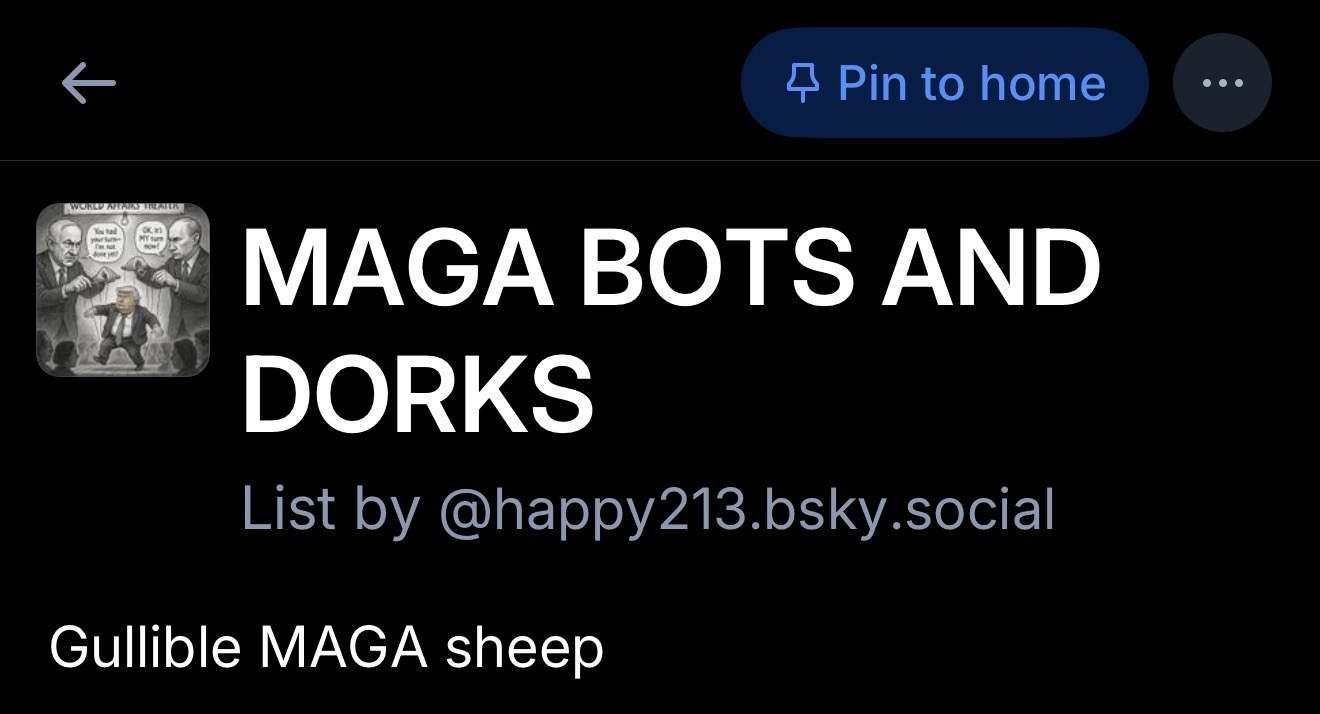Open the list's cartoon avatar image

click(x=123, y=290)
